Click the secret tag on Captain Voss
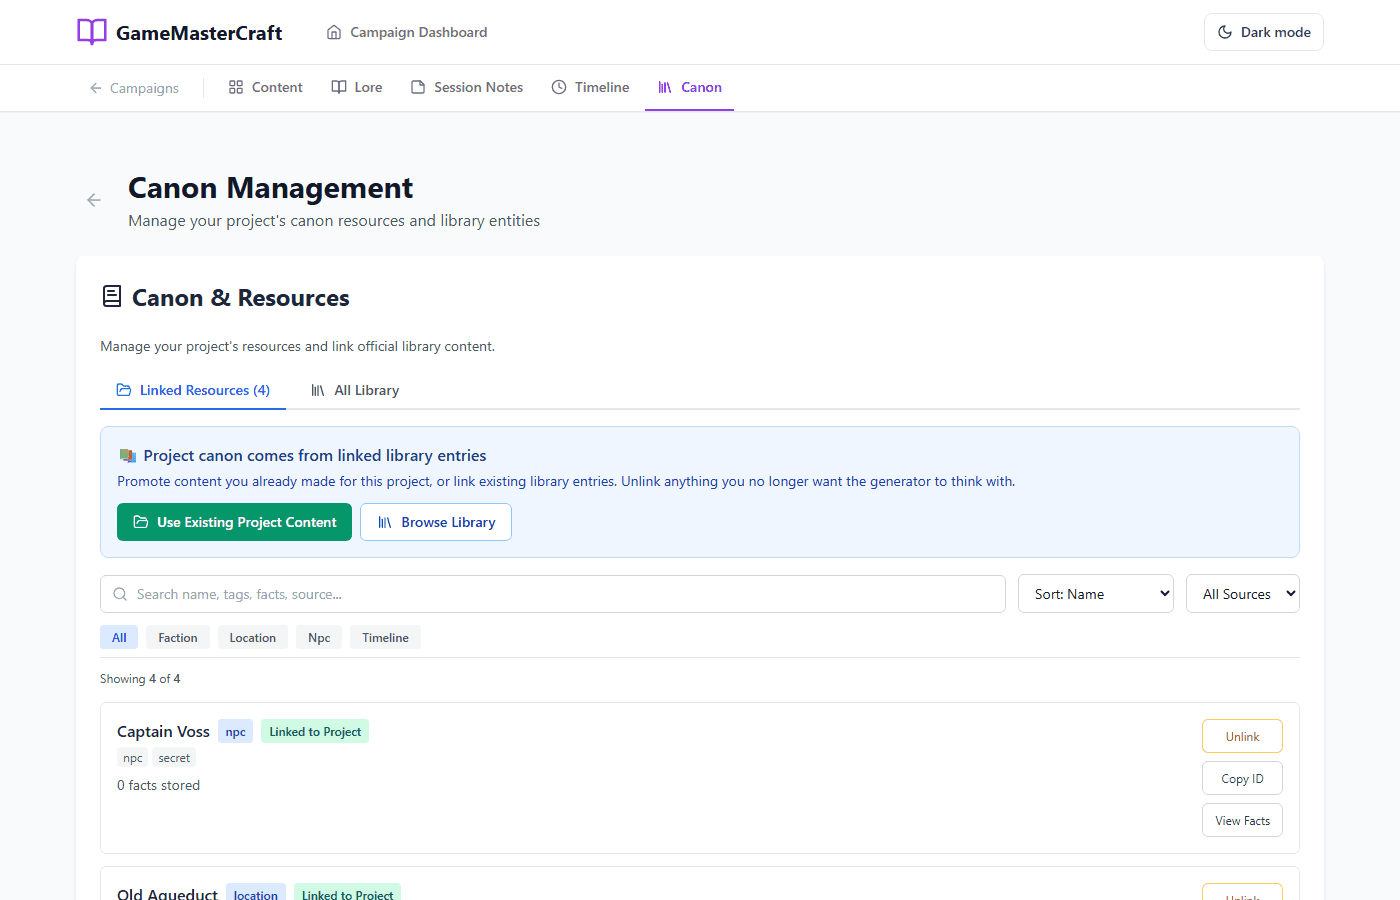Image resolution: width=1400 pixels, height=900 pixels. tap(174, 758)
